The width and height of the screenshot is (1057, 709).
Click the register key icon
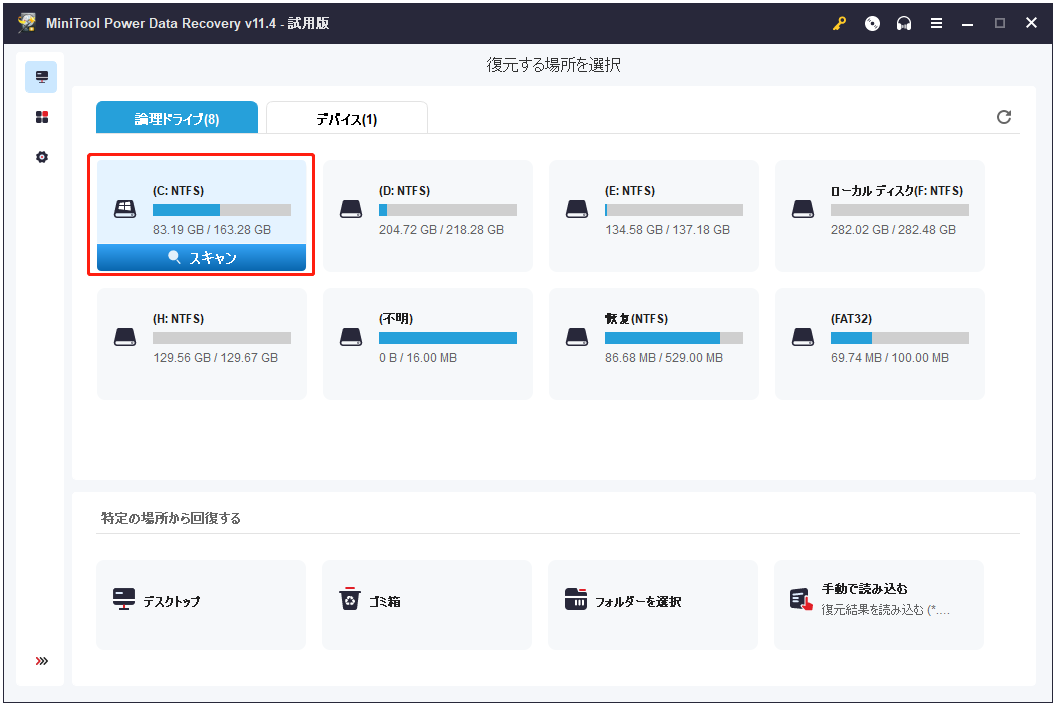click(839, 24)
